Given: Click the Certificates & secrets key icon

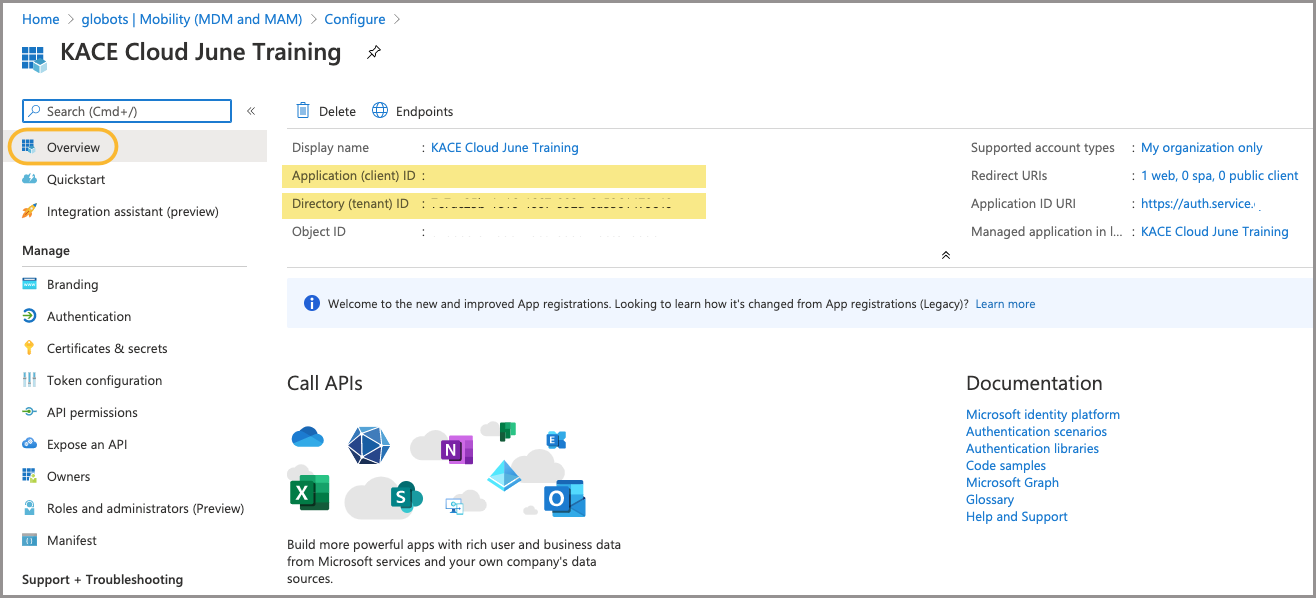Looking at the screenshot, I should tap(28, 348).
